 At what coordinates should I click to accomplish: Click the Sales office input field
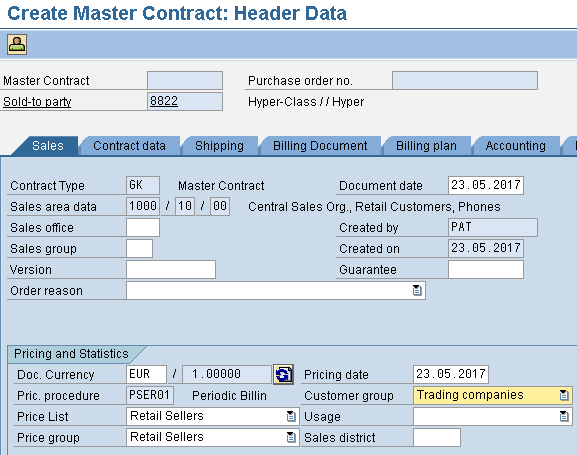tap(143, 228)
